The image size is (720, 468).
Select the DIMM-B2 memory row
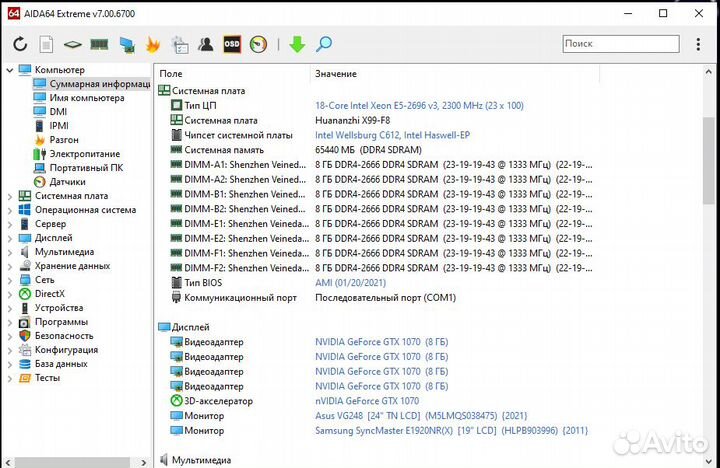pyautogui.click(x=381, y=209)
